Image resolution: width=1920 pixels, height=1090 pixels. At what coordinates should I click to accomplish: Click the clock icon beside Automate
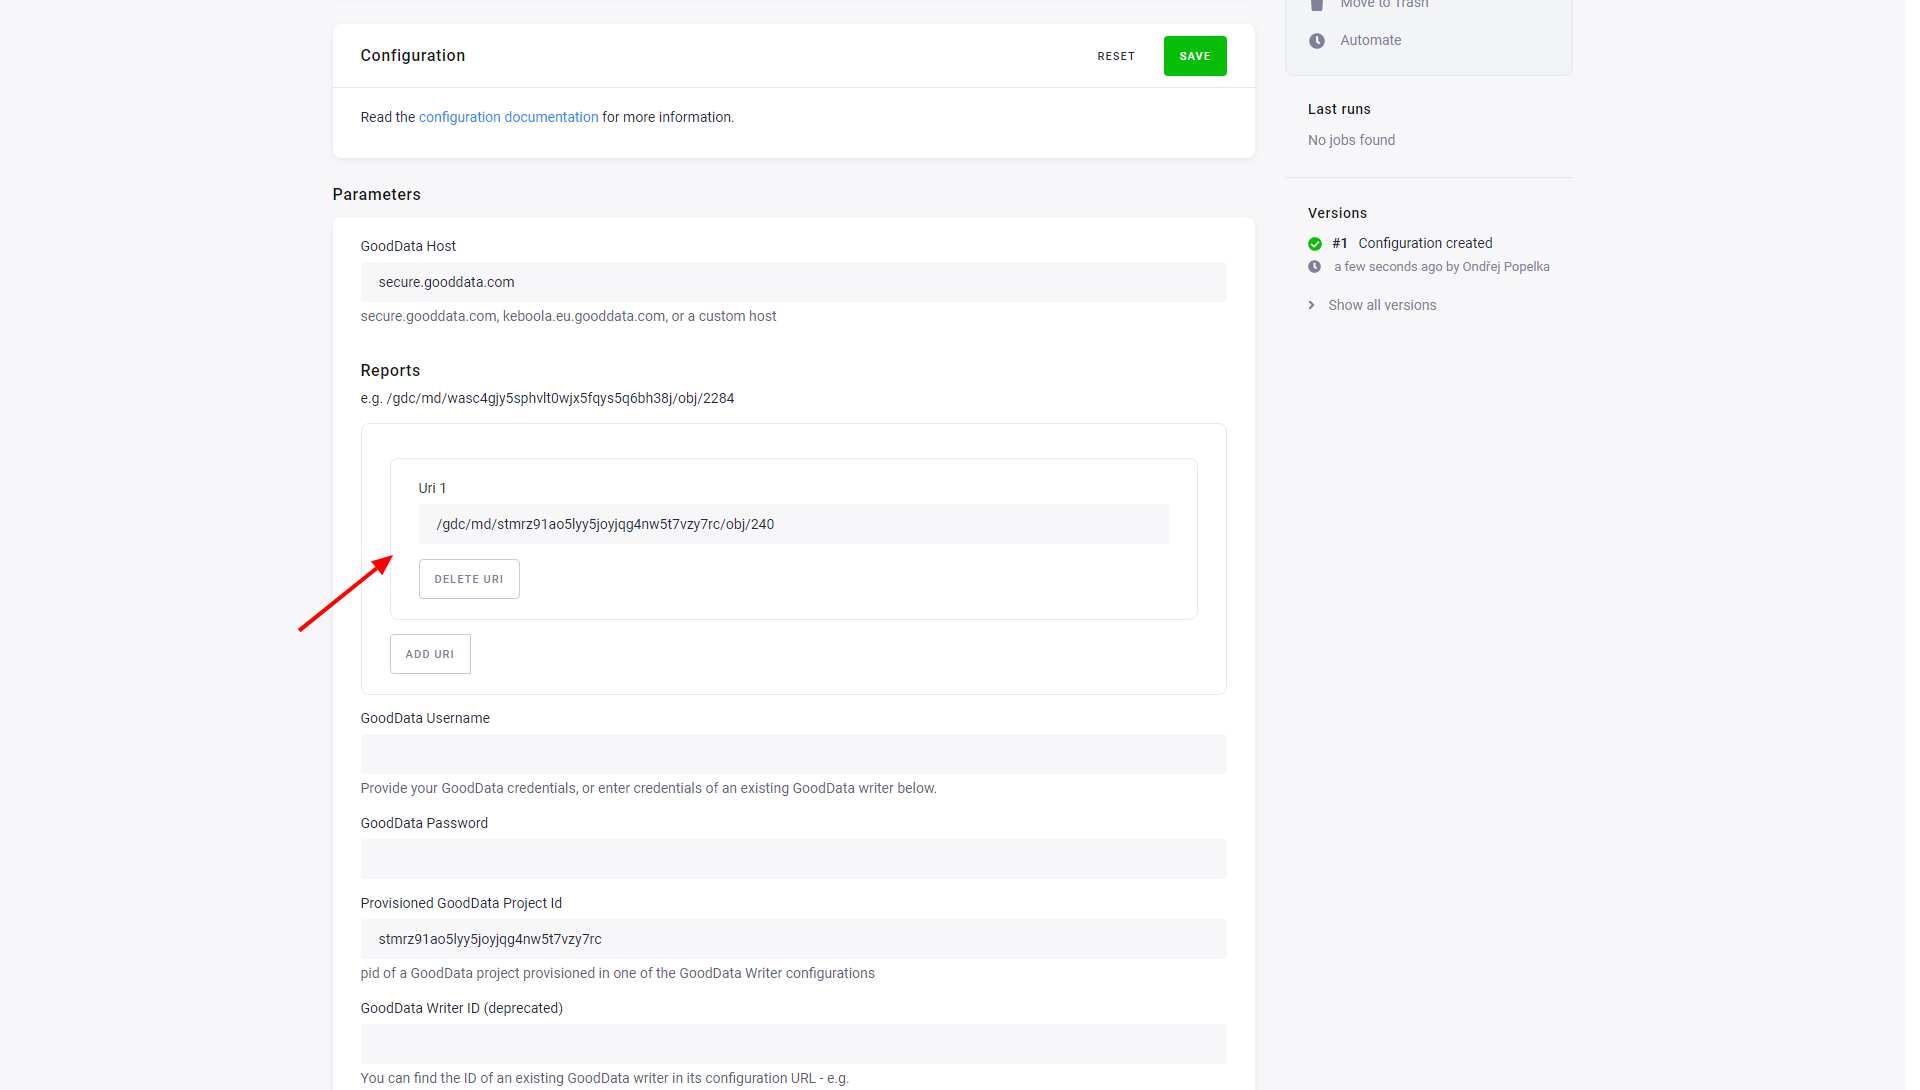click(1316, 41)
